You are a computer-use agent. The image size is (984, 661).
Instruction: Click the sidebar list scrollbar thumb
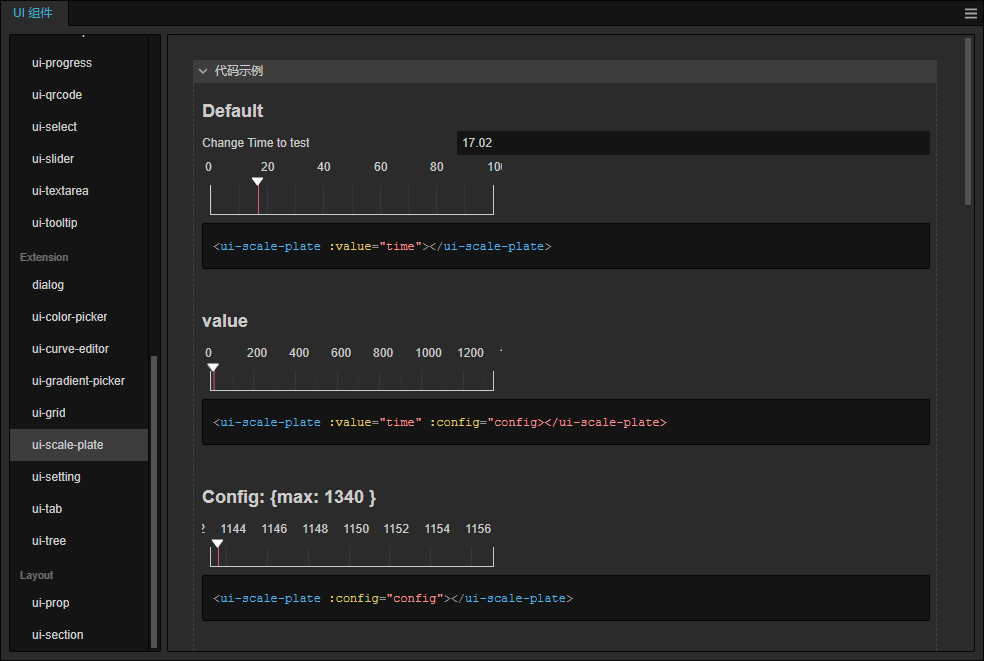click(153, 501)
